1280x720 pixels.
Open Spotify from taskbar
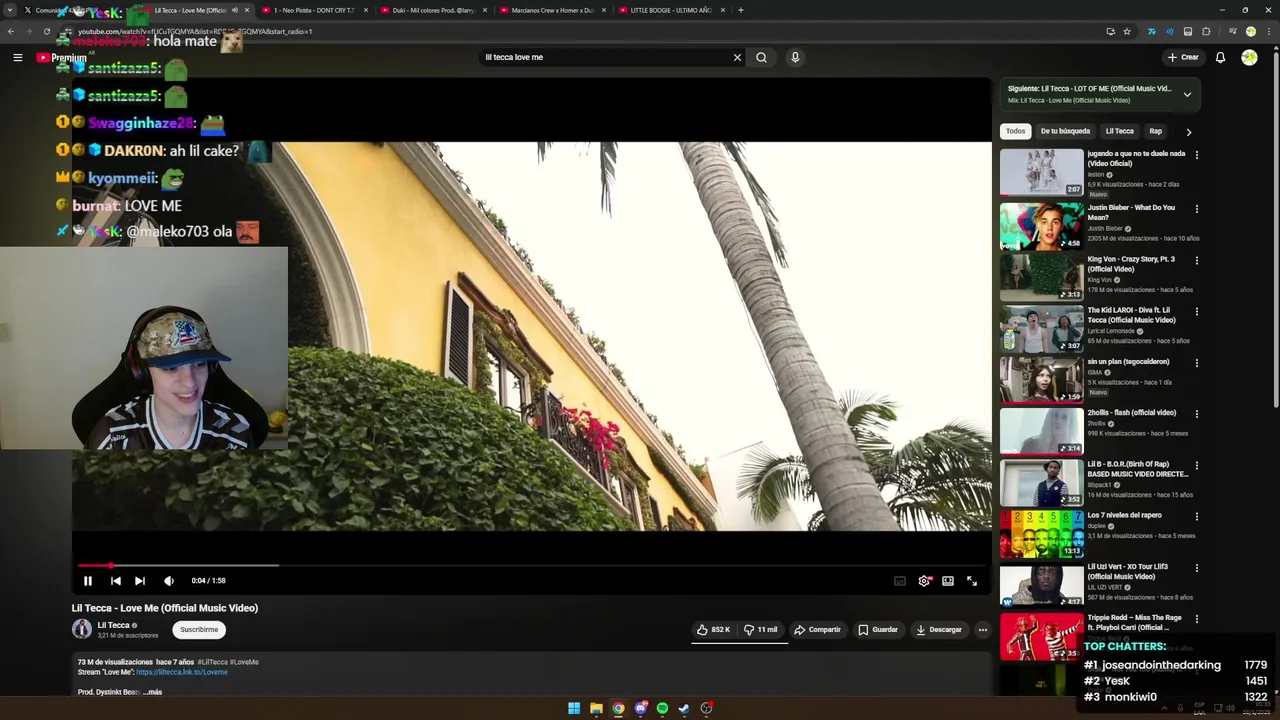pos(662,708)
